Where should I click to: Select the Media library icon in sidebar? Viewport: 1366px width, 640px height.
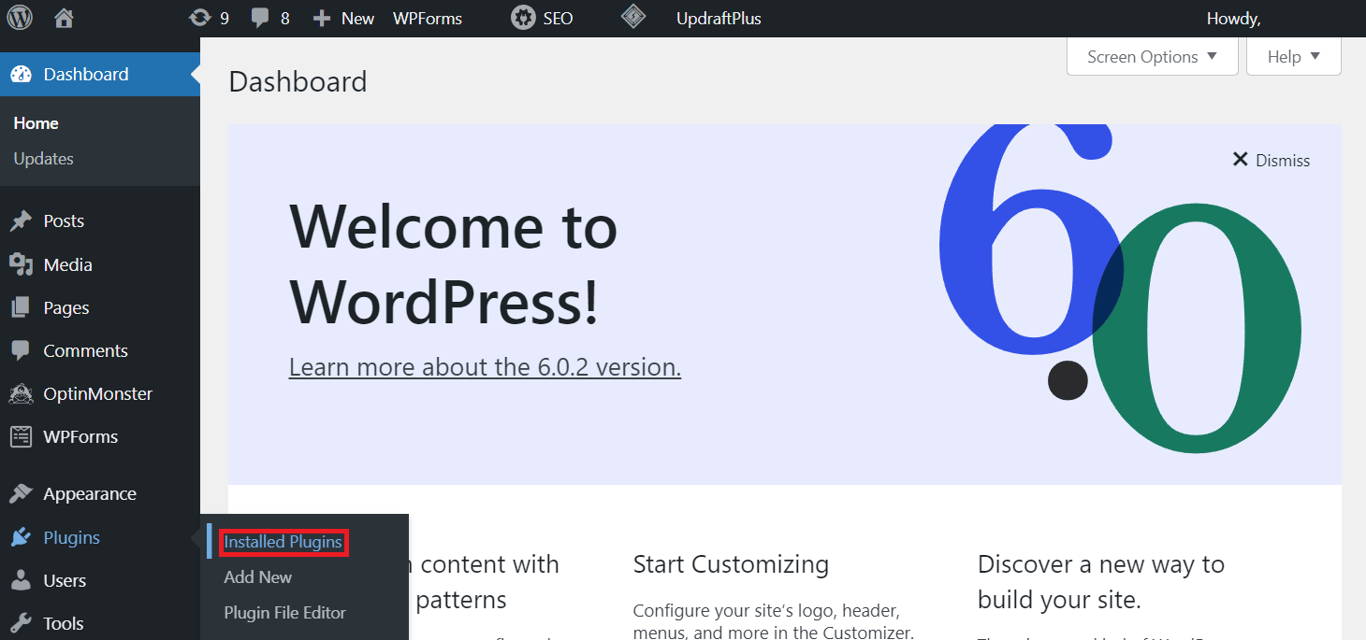pyautogui.click(x=22, y=264)
